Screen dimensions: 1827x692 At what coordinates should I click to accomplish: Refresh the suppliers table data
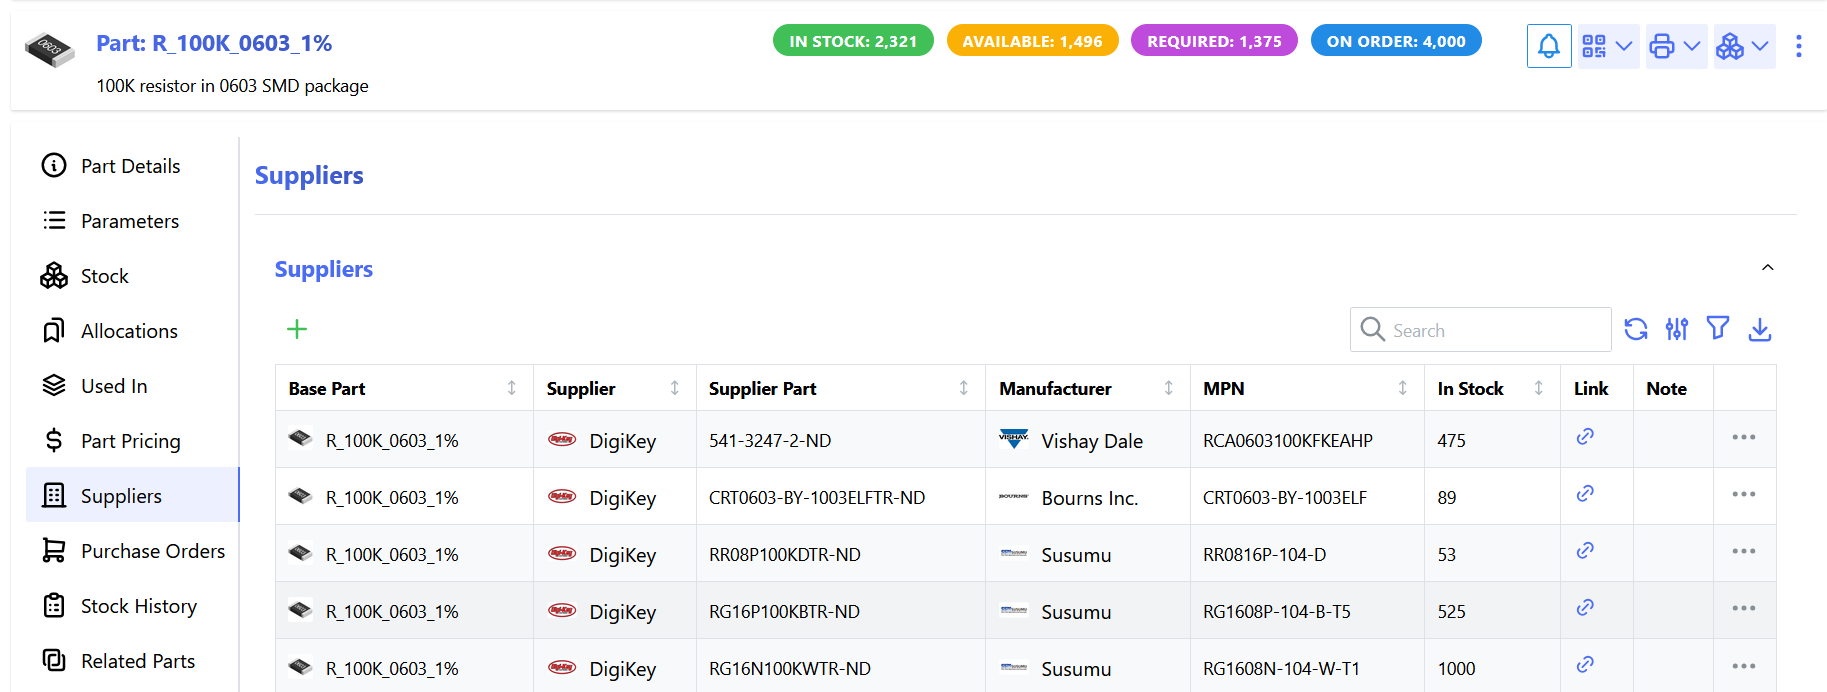(1635, 329)
